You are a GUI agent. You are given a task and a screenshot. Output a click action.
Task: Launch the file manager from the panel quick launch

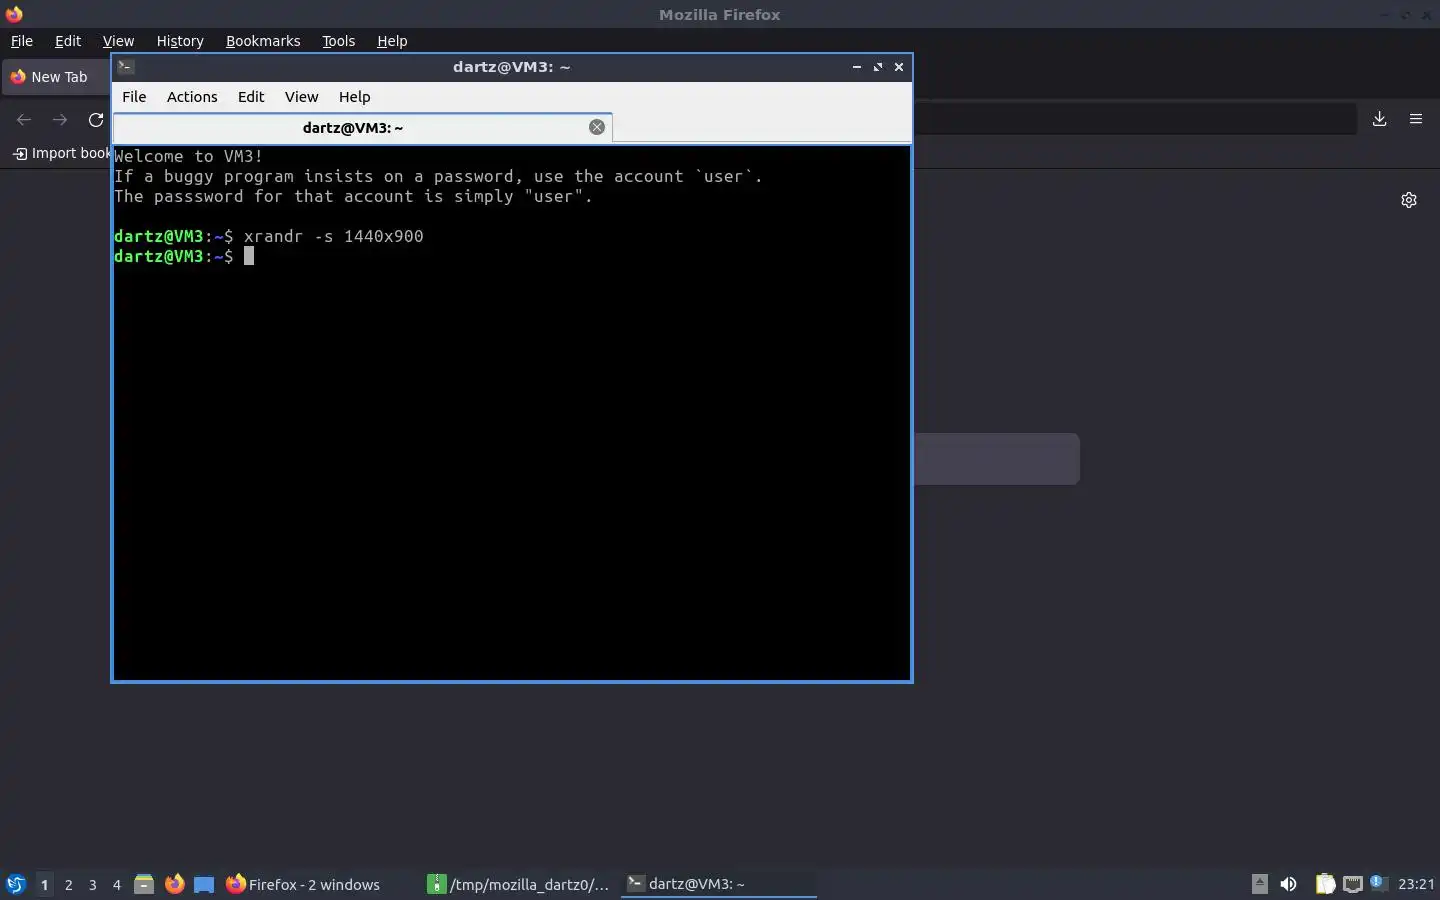(144, 884)
